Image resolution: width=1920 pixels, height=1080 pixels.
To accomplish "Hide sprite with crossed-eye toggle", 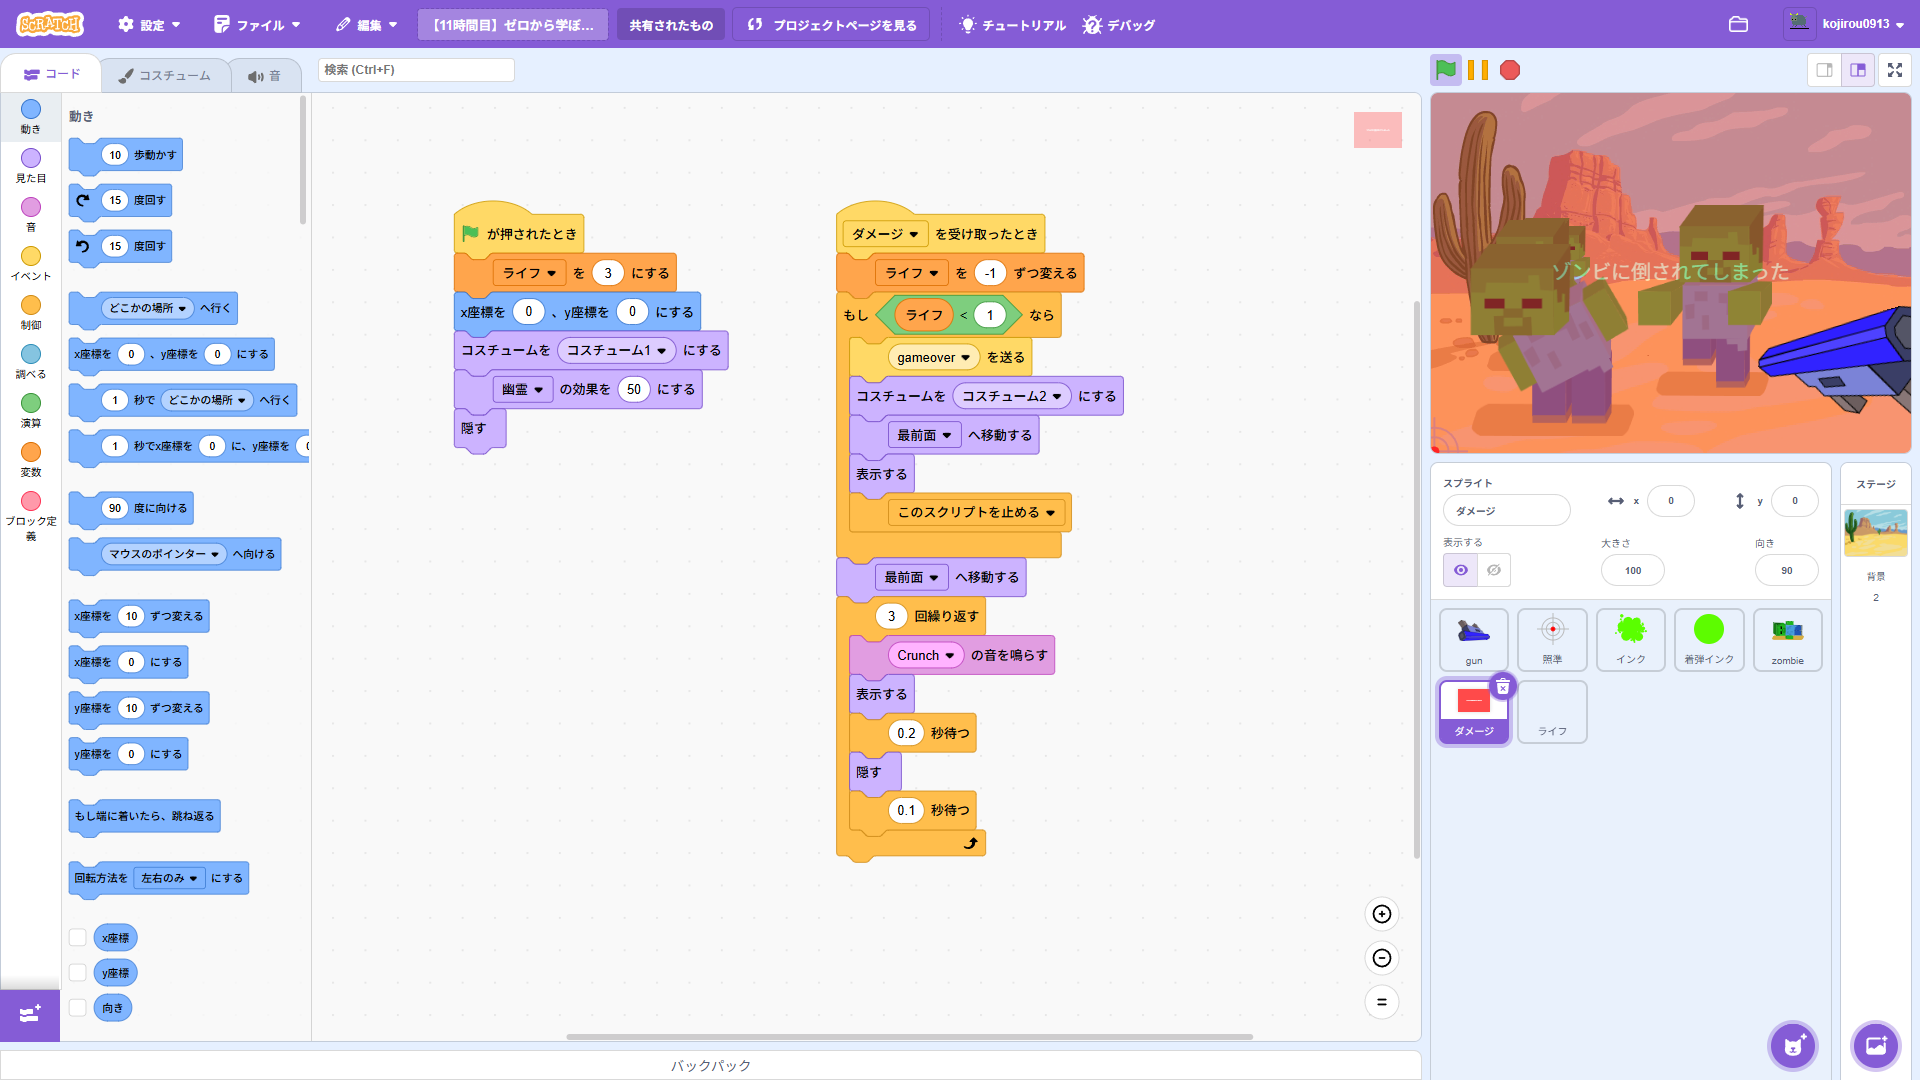I will coord(1493,570).
